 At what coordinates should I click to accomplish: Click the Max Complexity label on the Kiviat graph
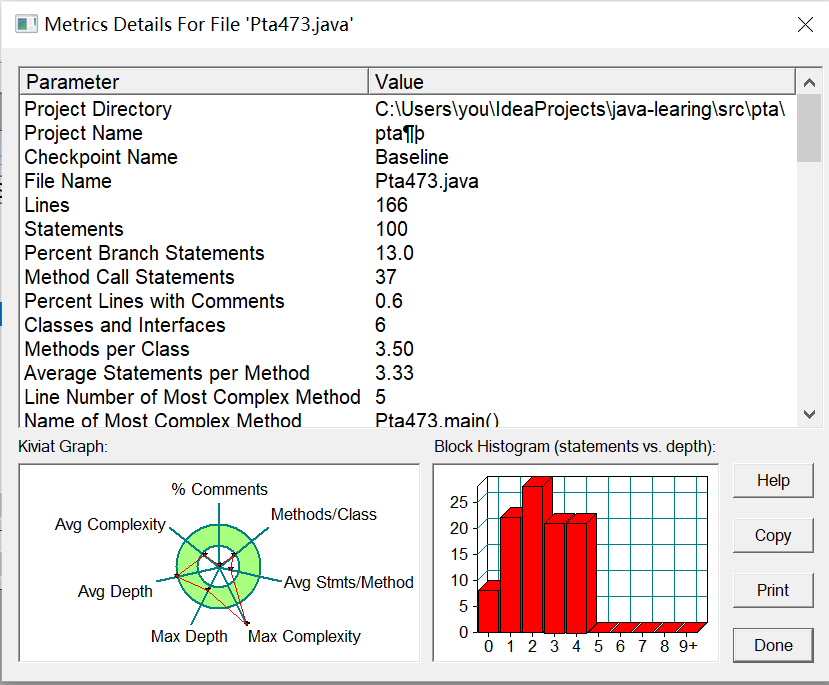pyautogui.click(x=304, y=636)
